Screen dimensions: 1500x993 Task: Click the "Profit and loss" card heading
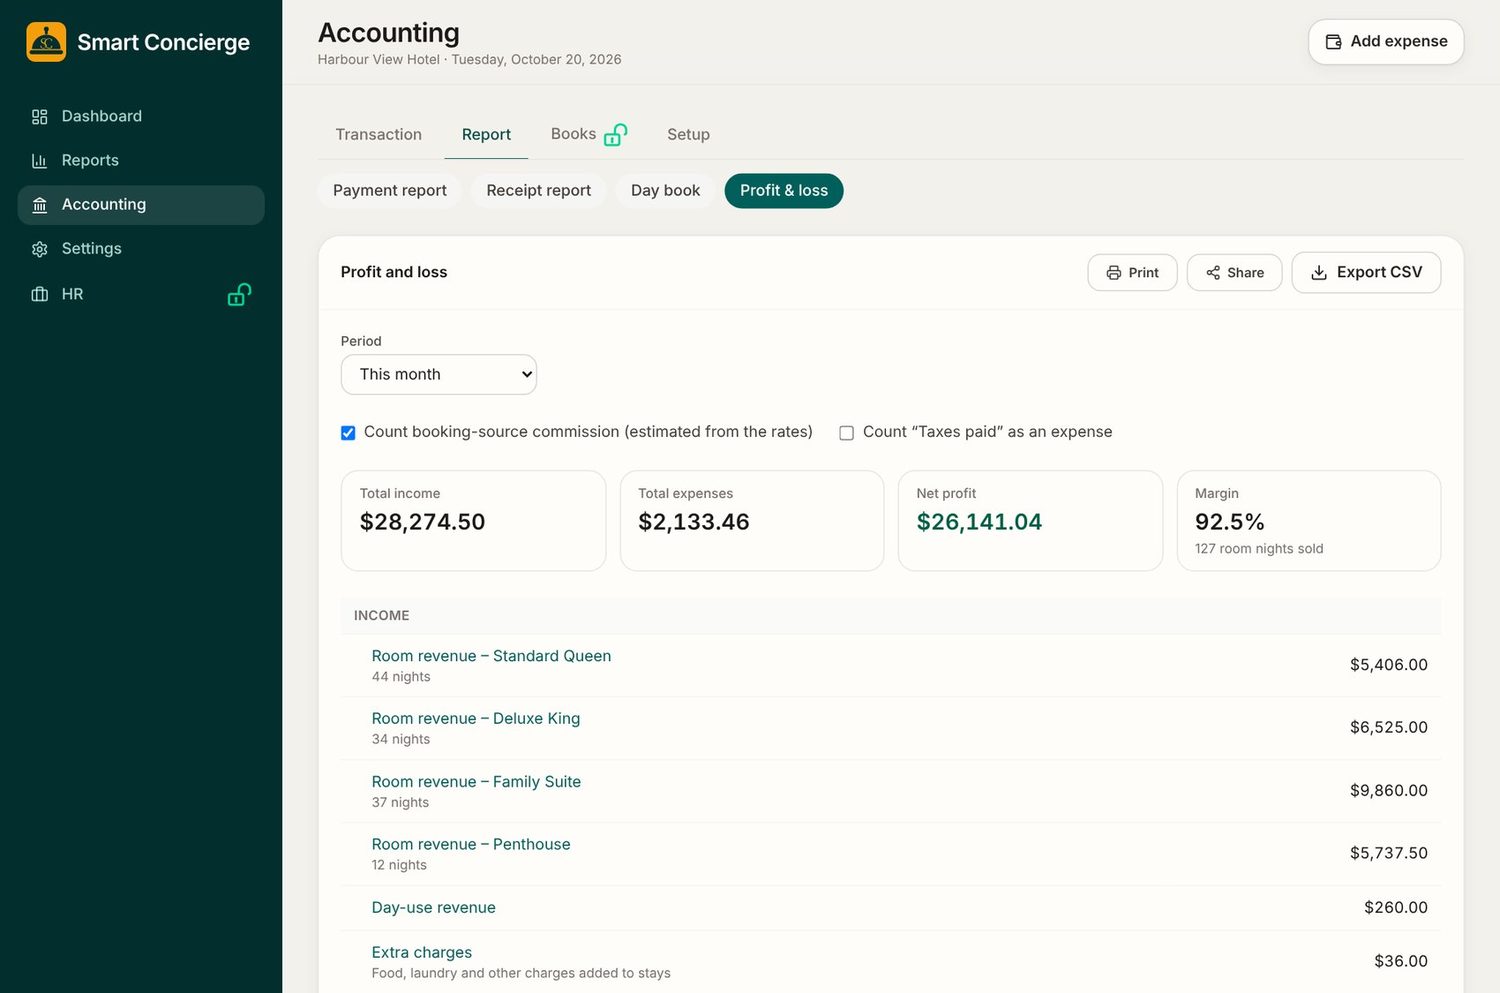click(x=394, y=272)
